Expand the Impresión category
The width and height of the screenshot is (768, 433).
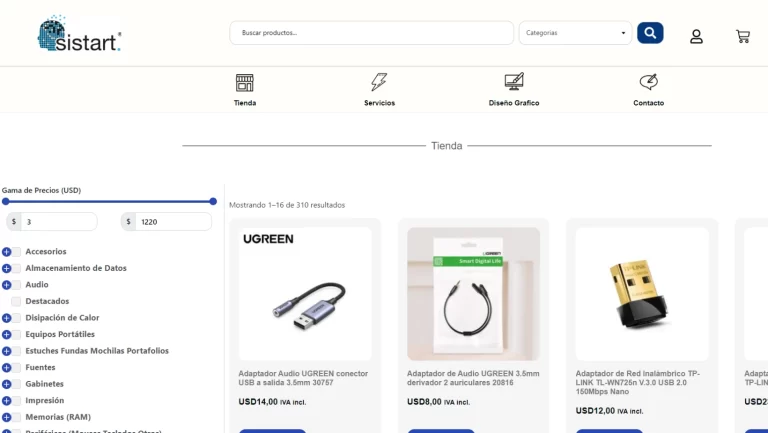[6, 401]
